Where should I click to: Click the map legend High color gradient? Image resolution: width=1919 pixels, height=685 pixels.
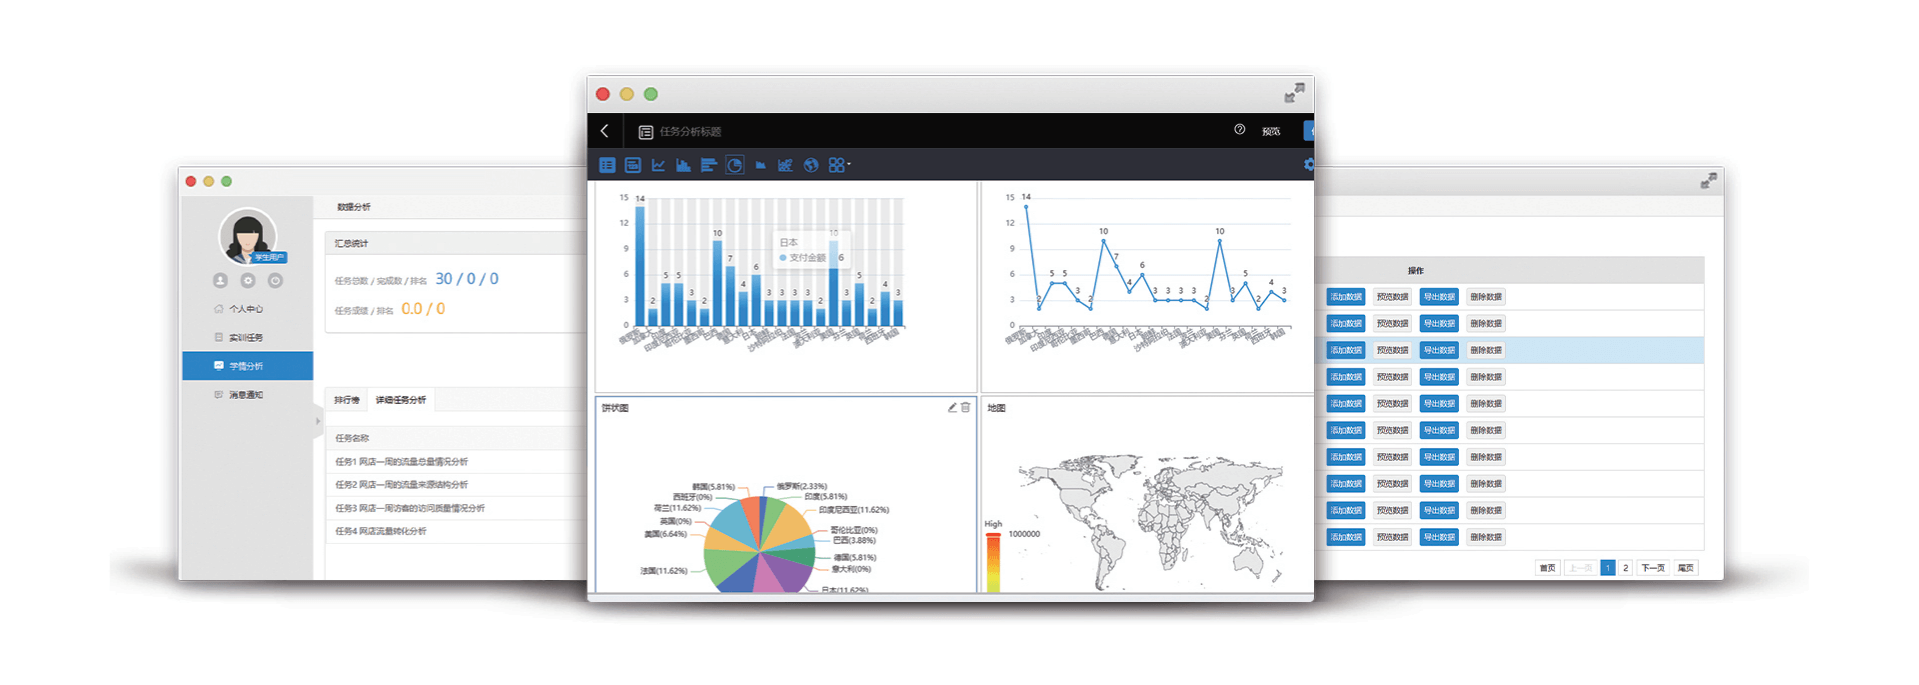993,562
